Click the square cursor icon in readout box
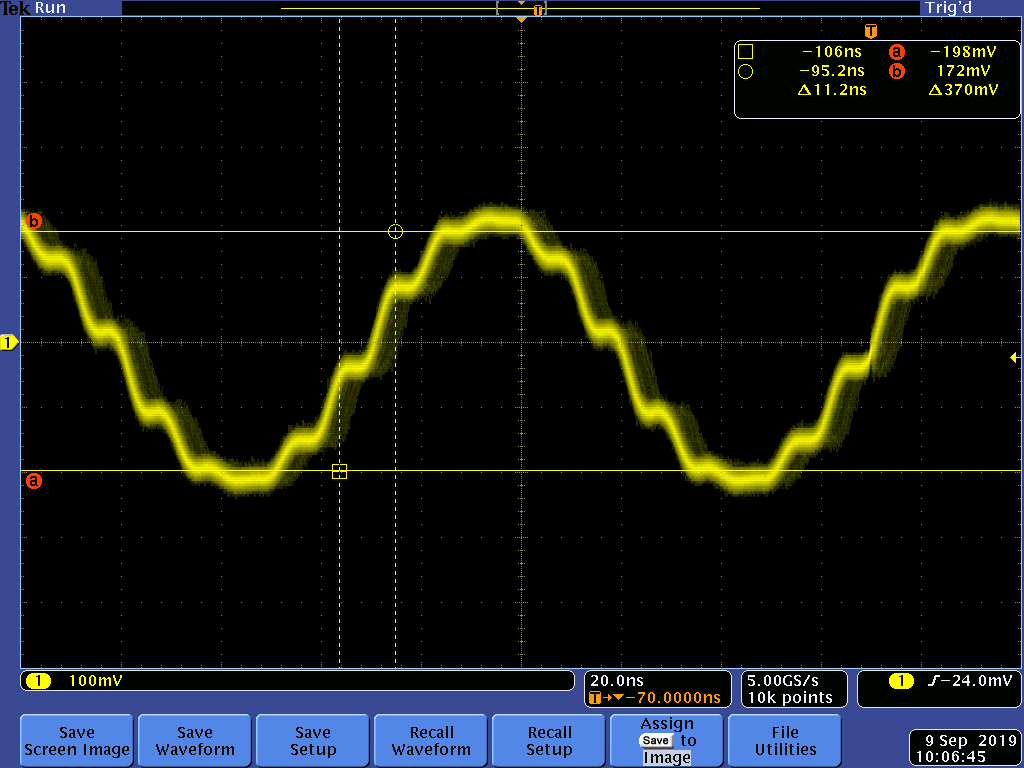This screenshot has height=768, width=1024. pyautogui.click(x=745, y=52)
